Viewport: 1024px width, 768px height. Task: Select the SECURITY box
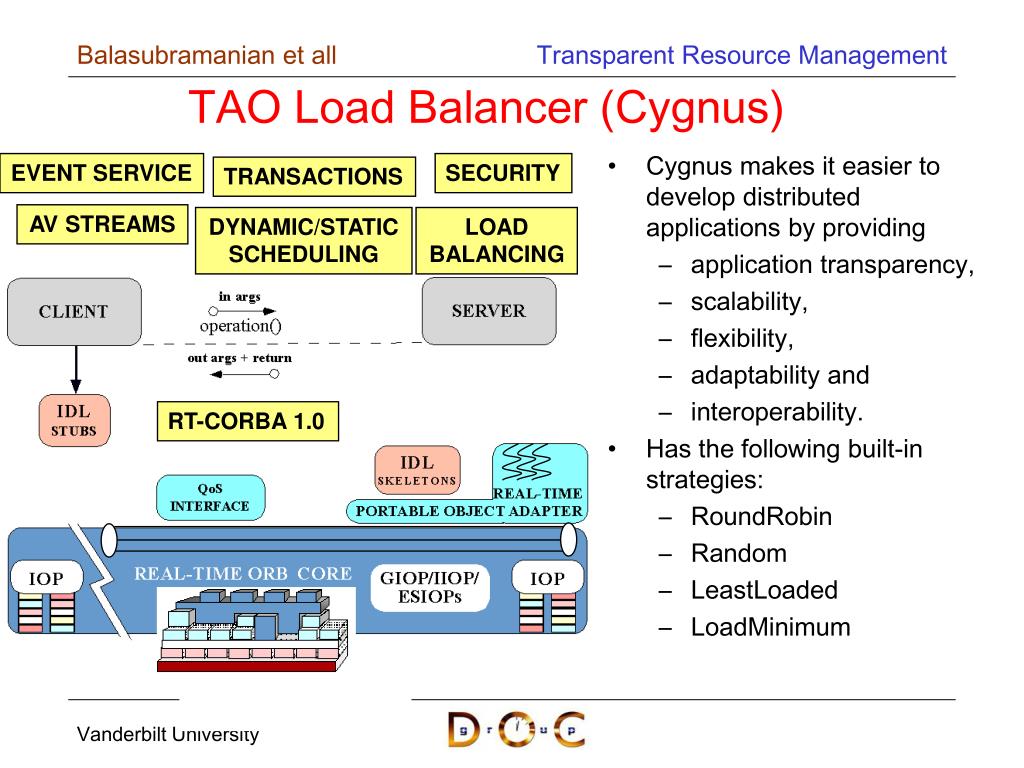pos(503,173)
